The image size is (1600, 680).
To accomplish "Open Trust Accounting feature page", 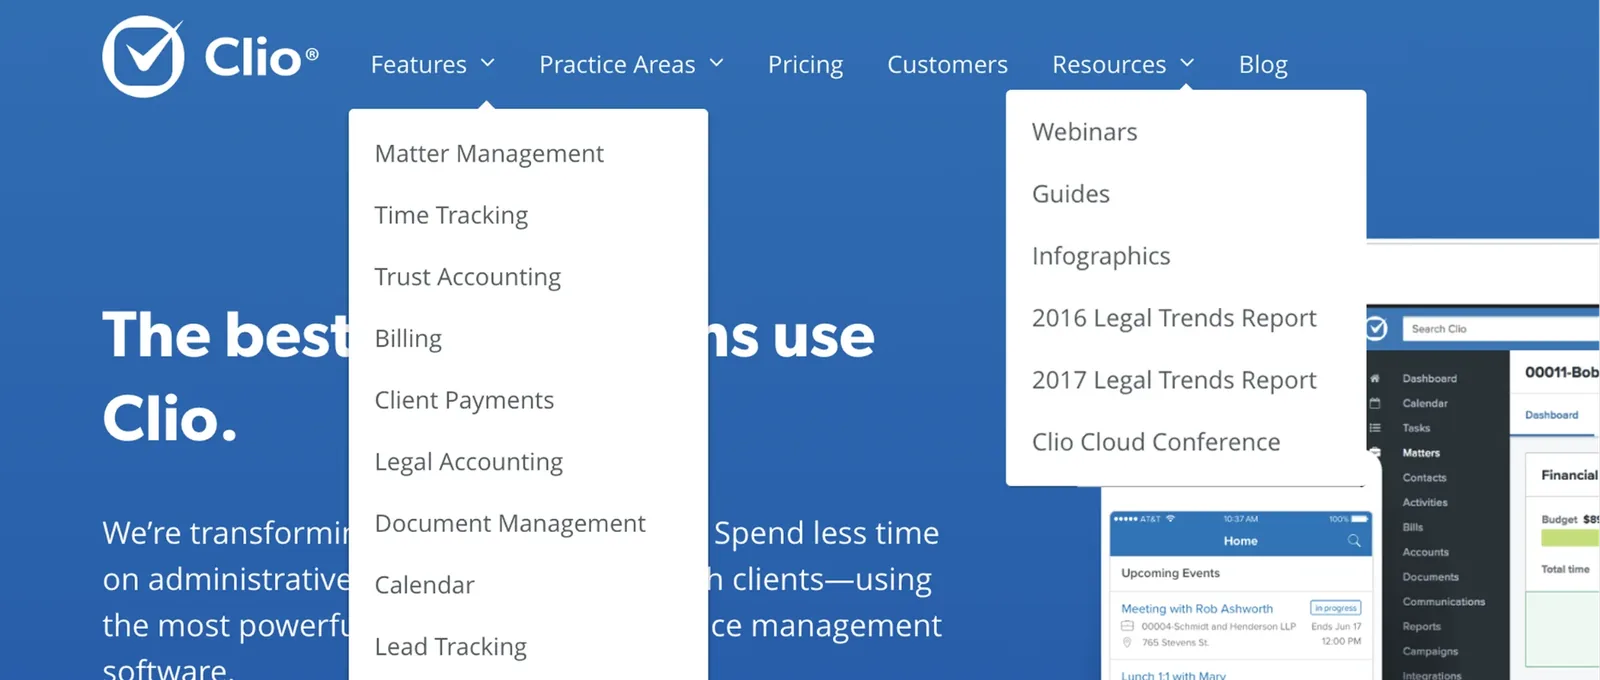I will [x=467, y=277].
